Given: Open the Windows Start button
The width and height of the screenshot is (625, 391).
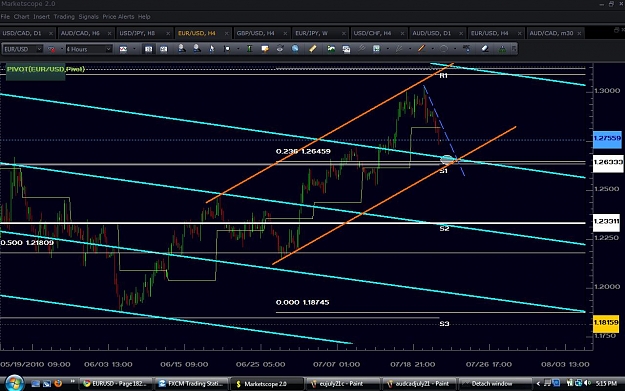Looking at the screenshot, I should click(14, 383).
